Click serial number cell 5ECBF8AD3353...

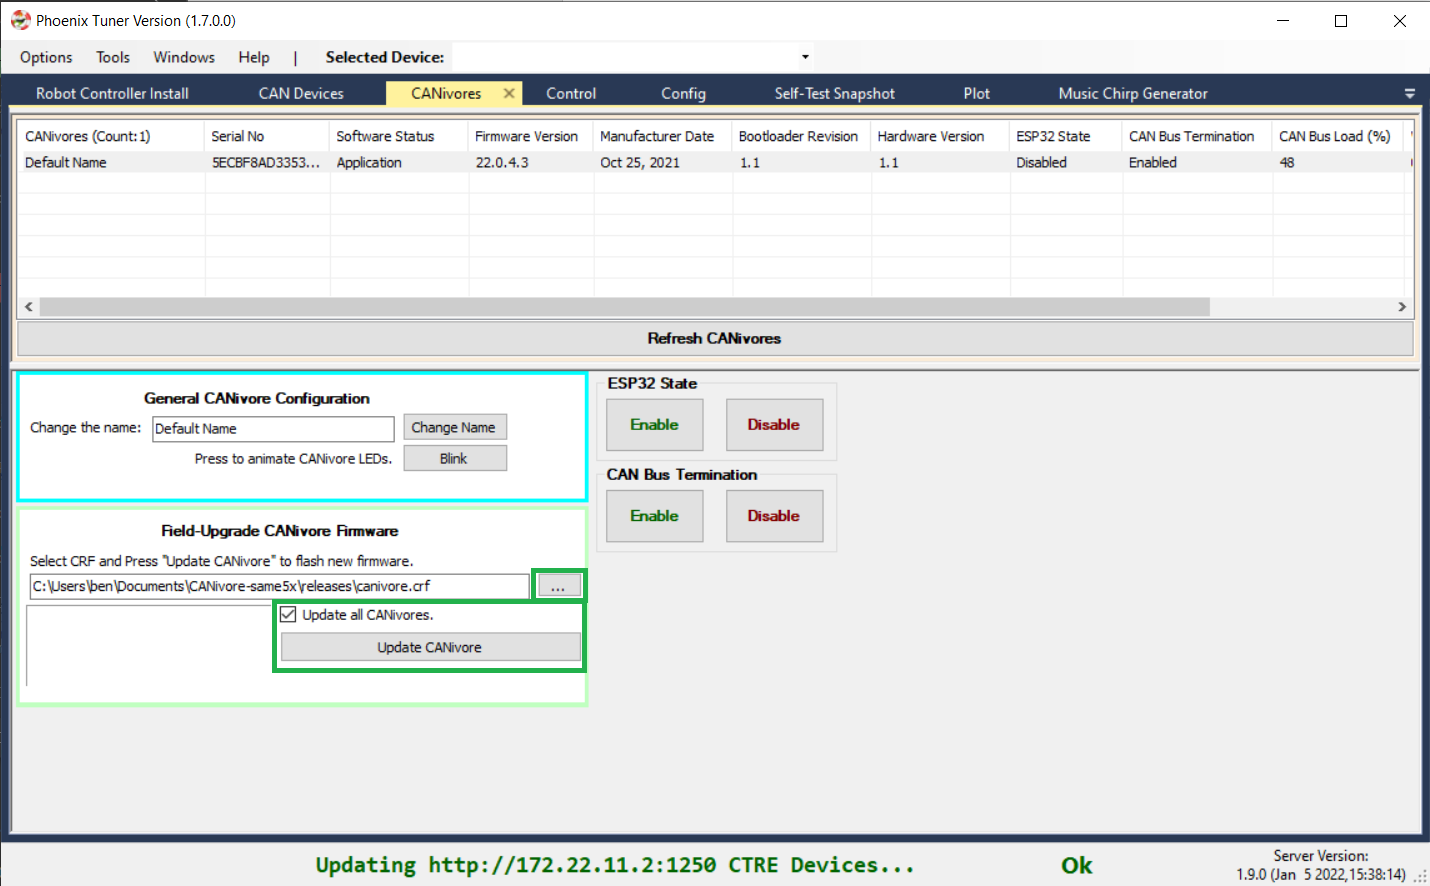tap(266, 162)
